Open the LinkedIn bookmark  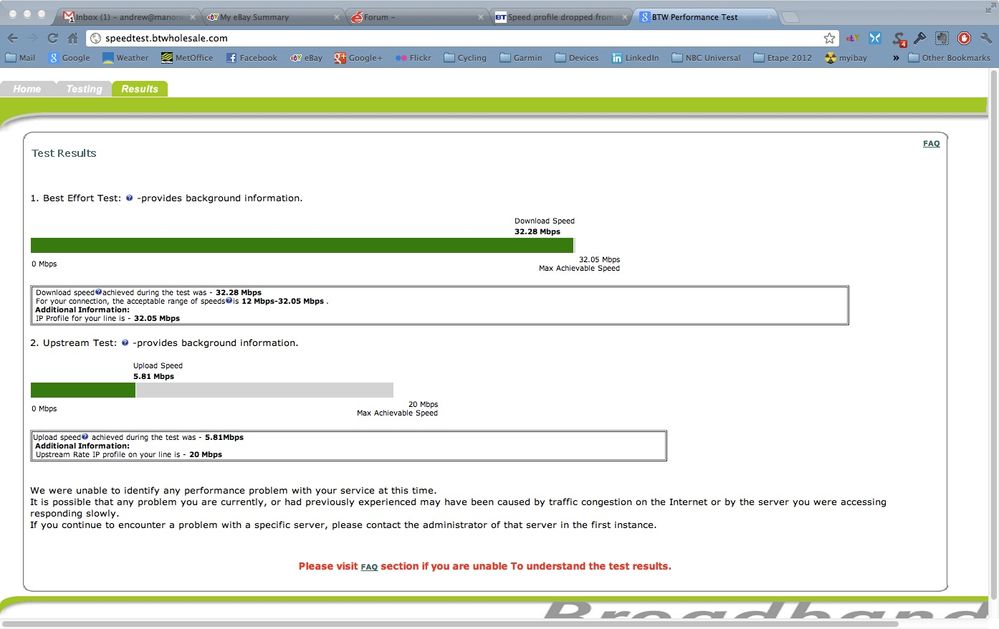pos(635,57)
